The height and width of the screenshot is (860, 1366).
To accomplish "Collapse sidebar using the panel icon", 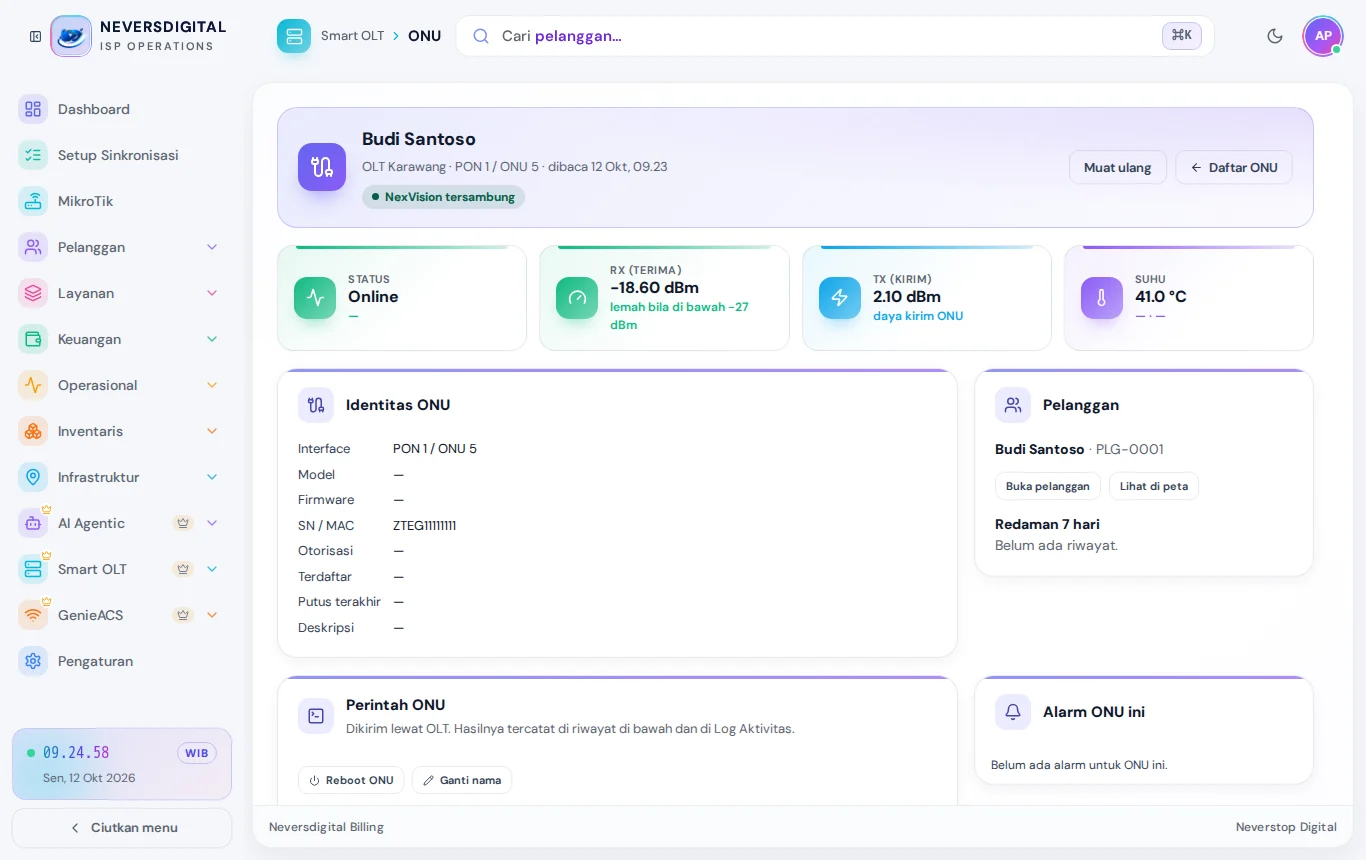I will point(36,36).
